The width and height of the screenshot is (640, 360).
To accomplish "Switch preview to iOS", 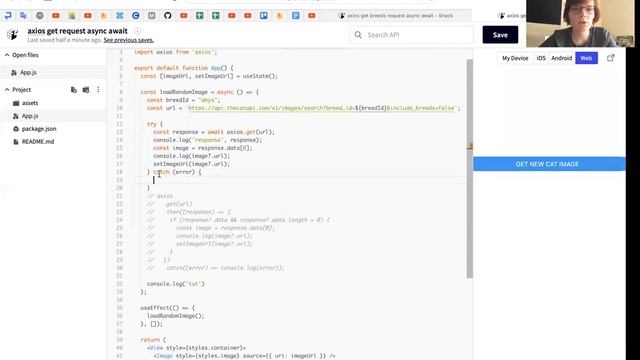I will (541, 58).
